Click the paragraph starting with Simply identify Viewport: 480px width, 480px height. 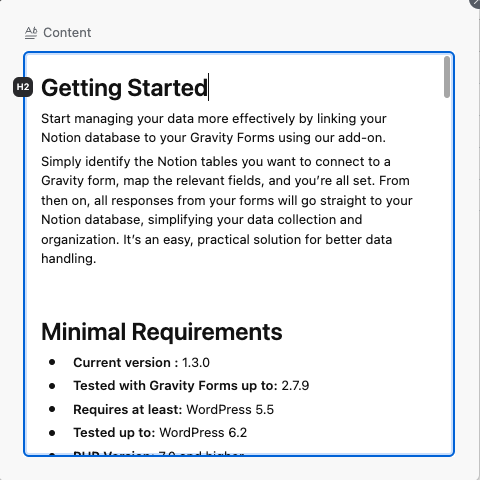coord(227,210)
